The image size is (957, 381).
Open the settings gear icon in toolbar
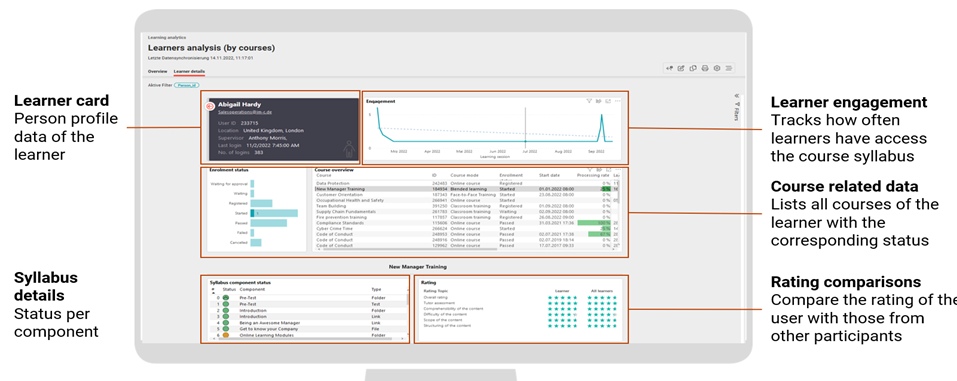(717, 68)
